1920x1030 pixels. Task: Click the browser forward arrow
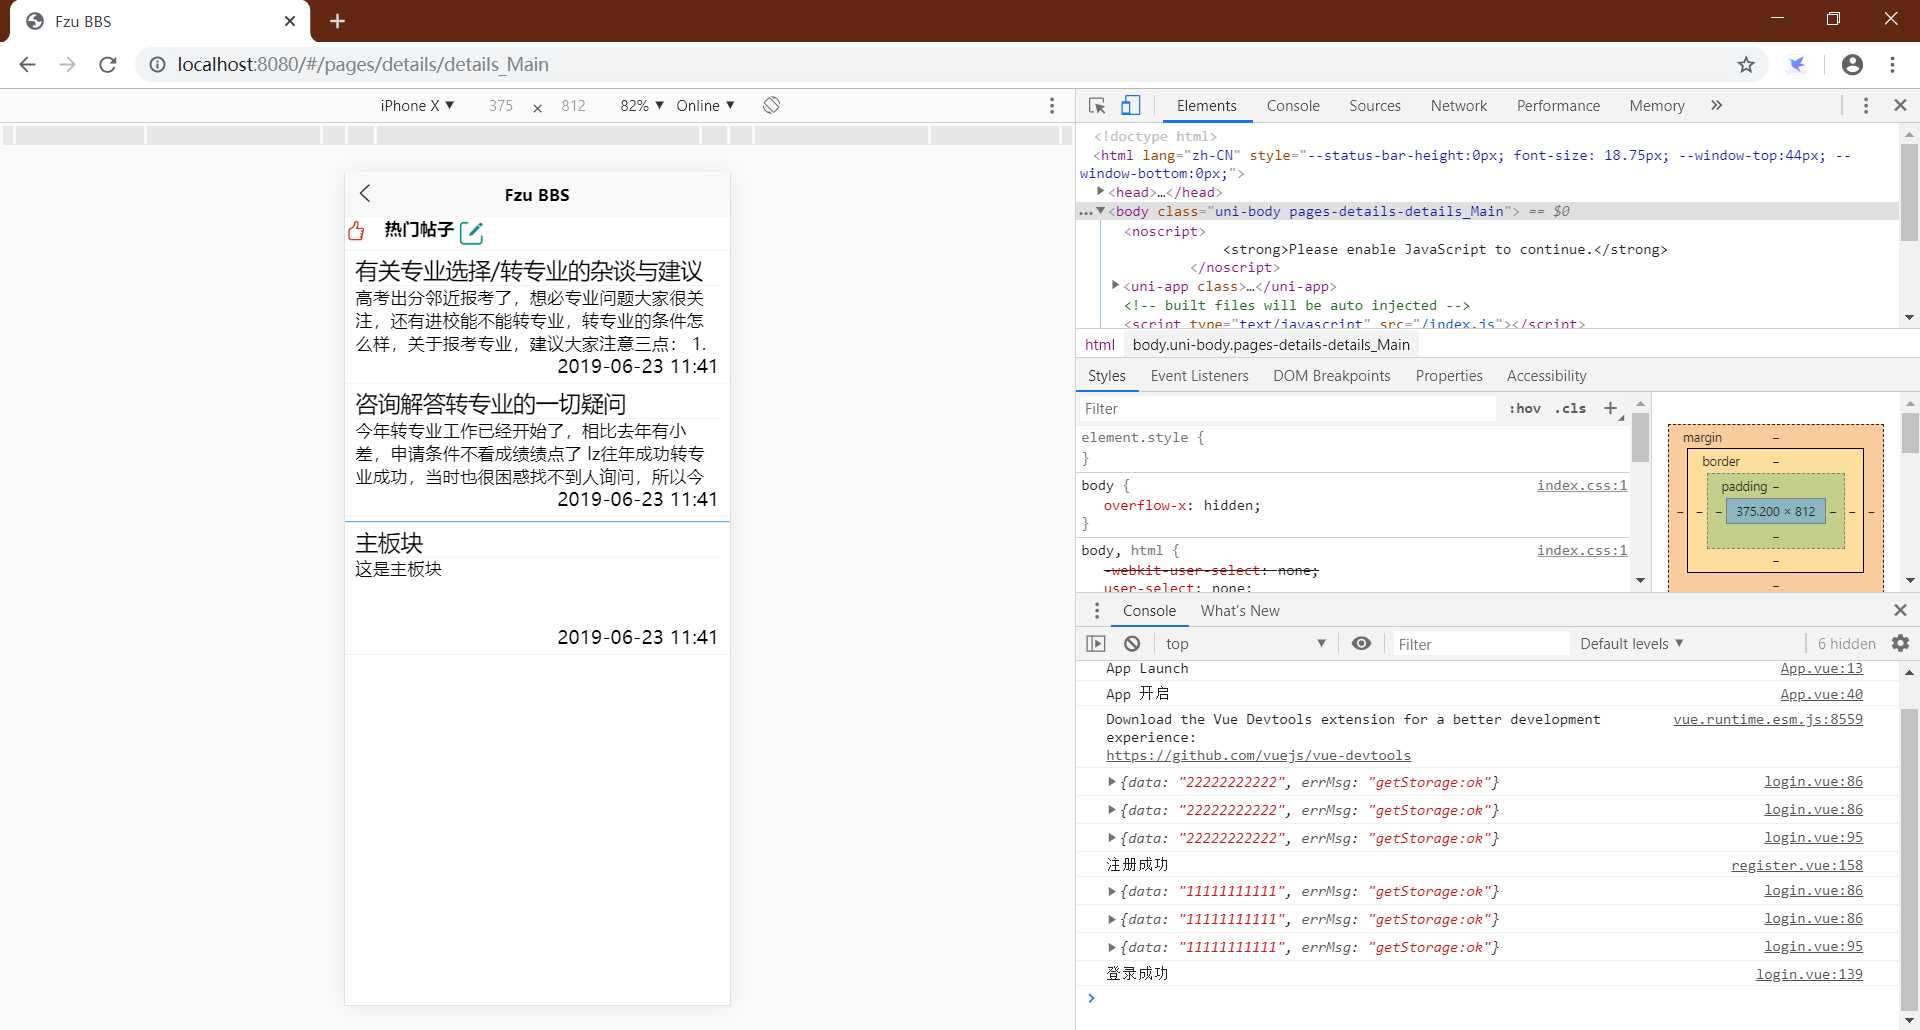coord(67,64)
